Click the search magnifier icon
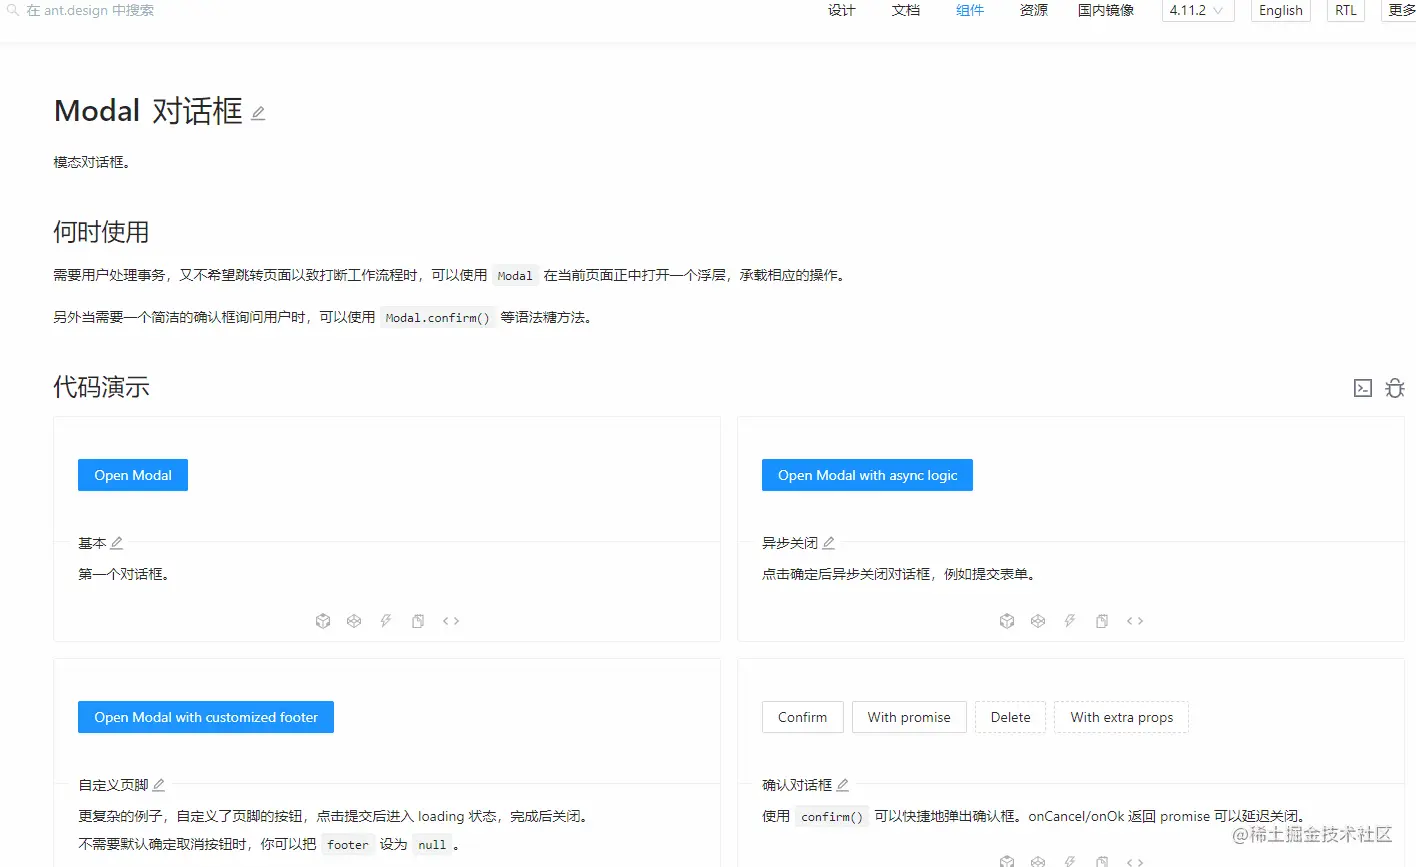1416x867 pixels. pyautogui.click(x=13, y=10)
